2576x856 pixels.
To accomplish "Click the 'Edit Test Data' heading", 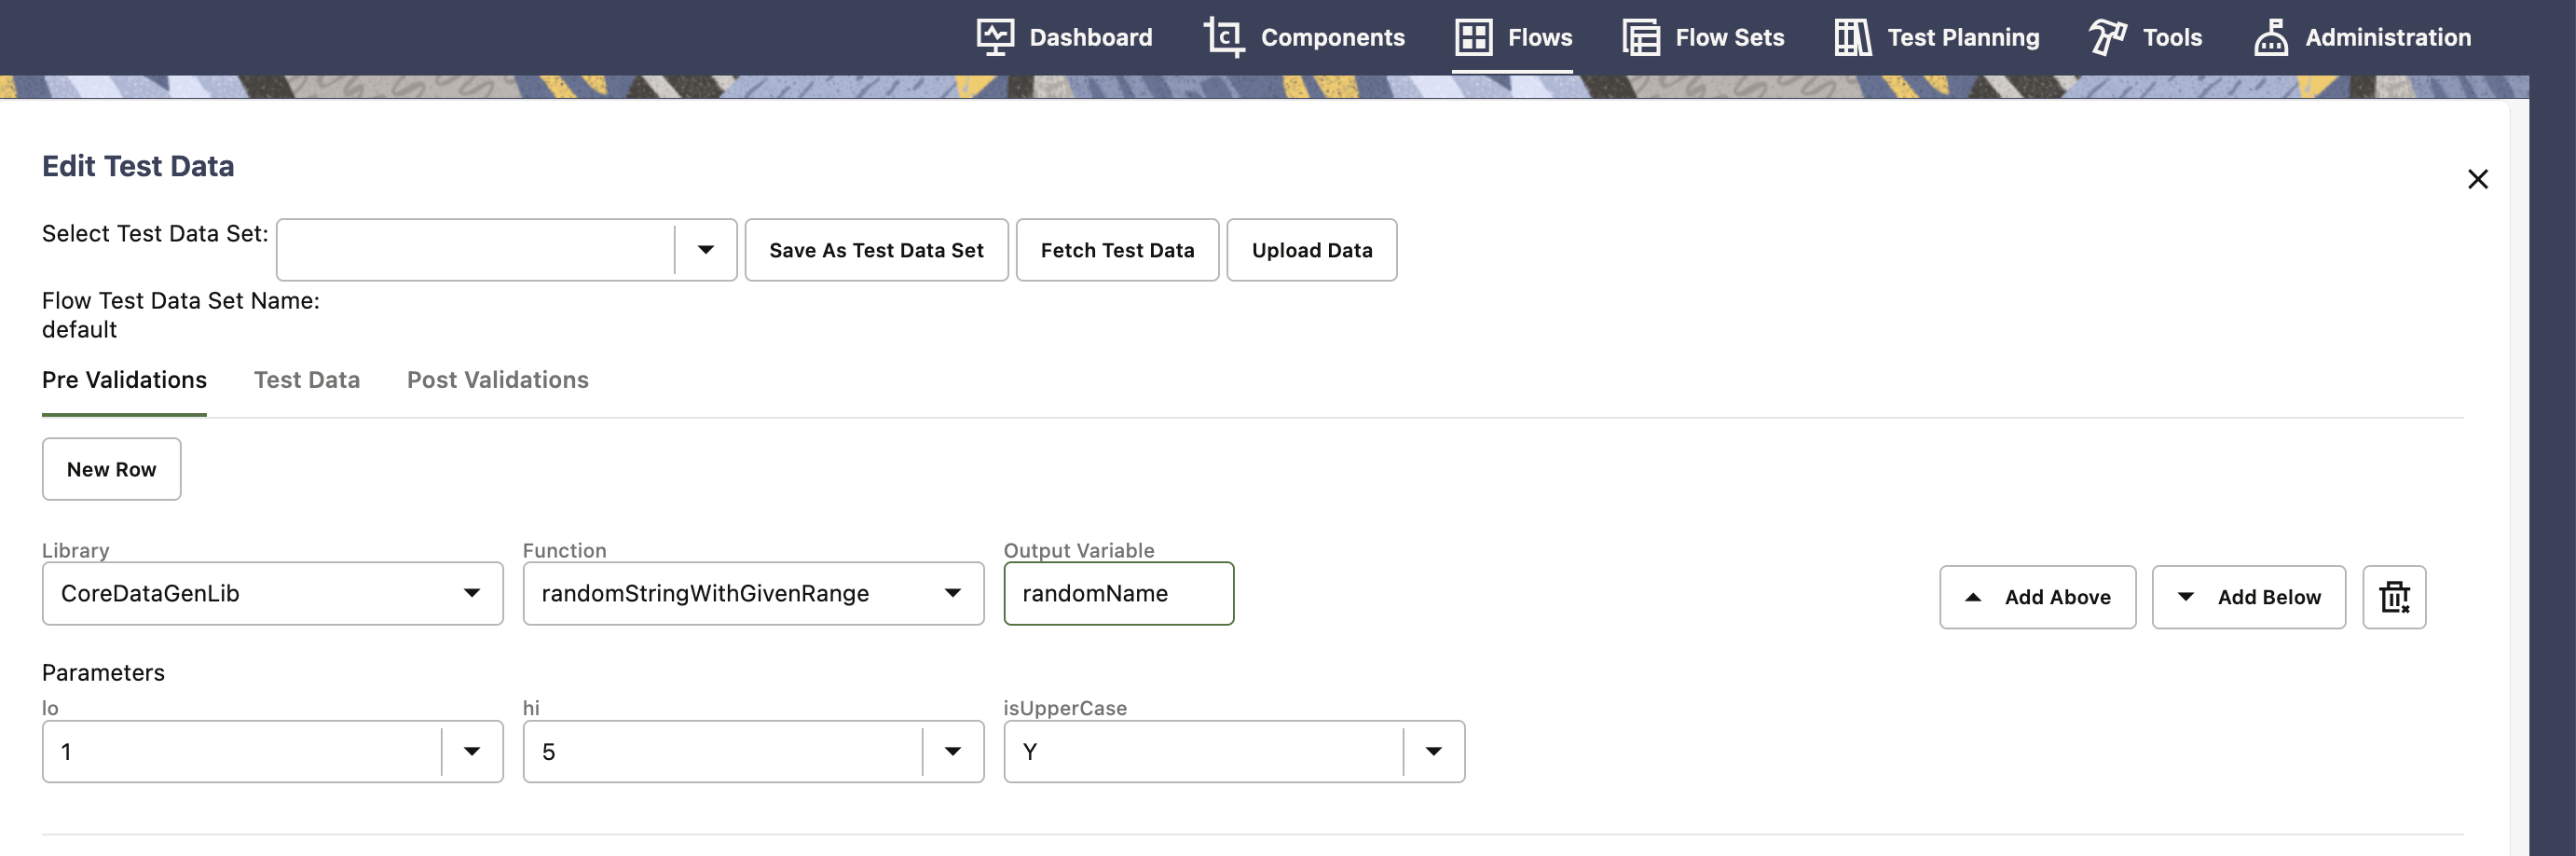I will point(138,166).
